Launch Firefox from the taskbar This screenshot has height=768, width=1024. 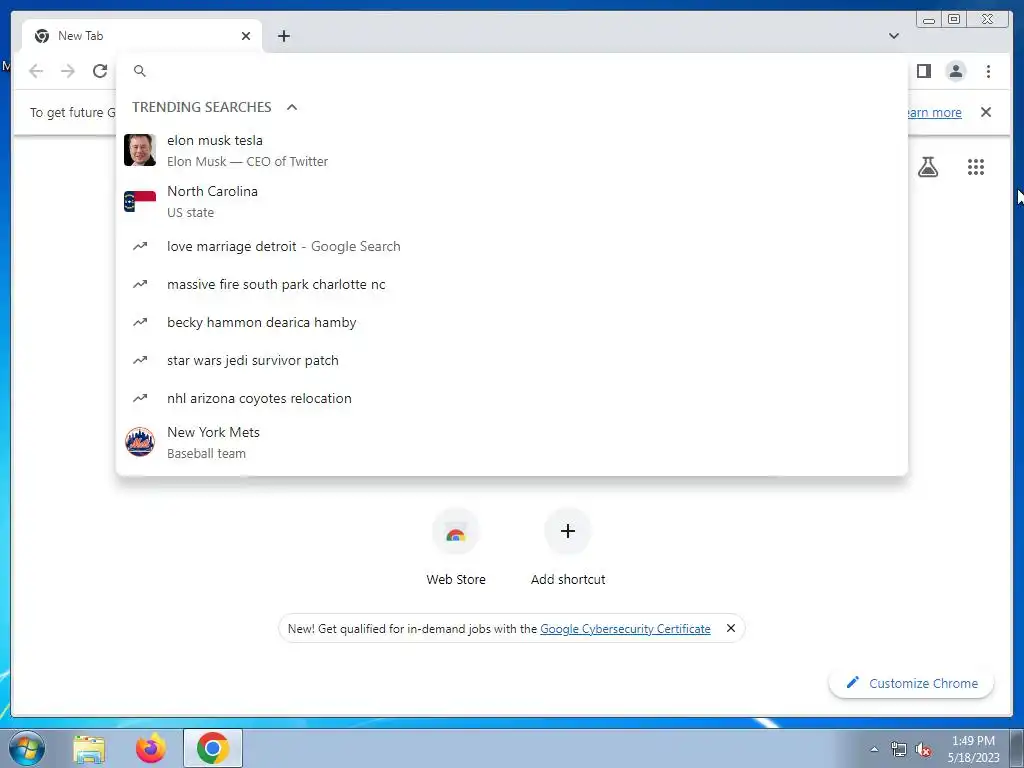click(x=151, y=748)
